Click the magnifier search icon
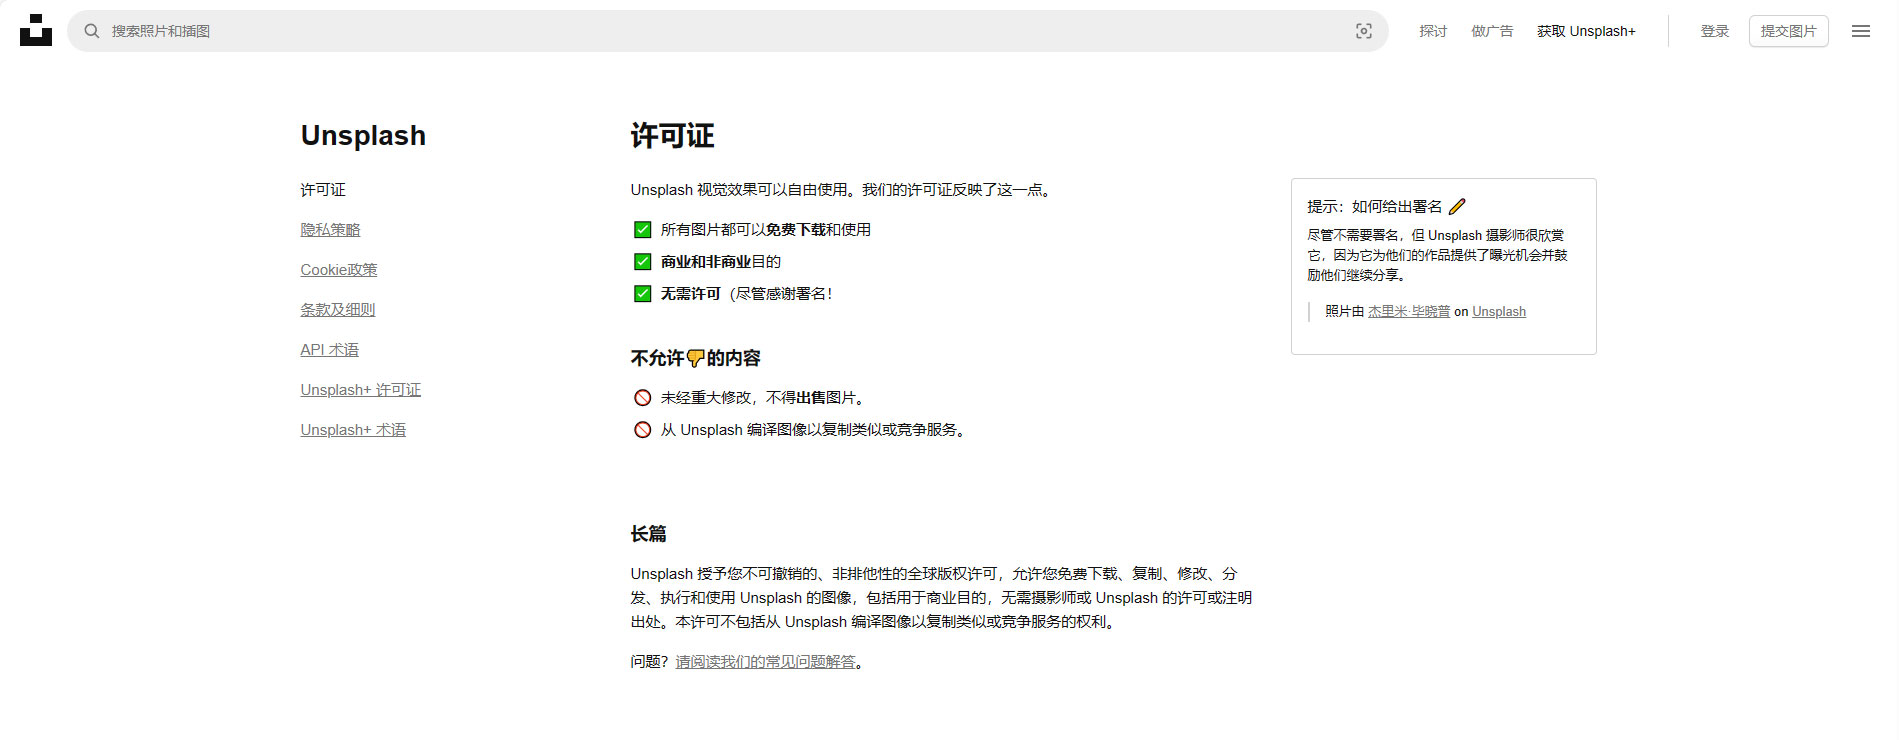The image size is (1899, 740). click(x=92, y=31)
